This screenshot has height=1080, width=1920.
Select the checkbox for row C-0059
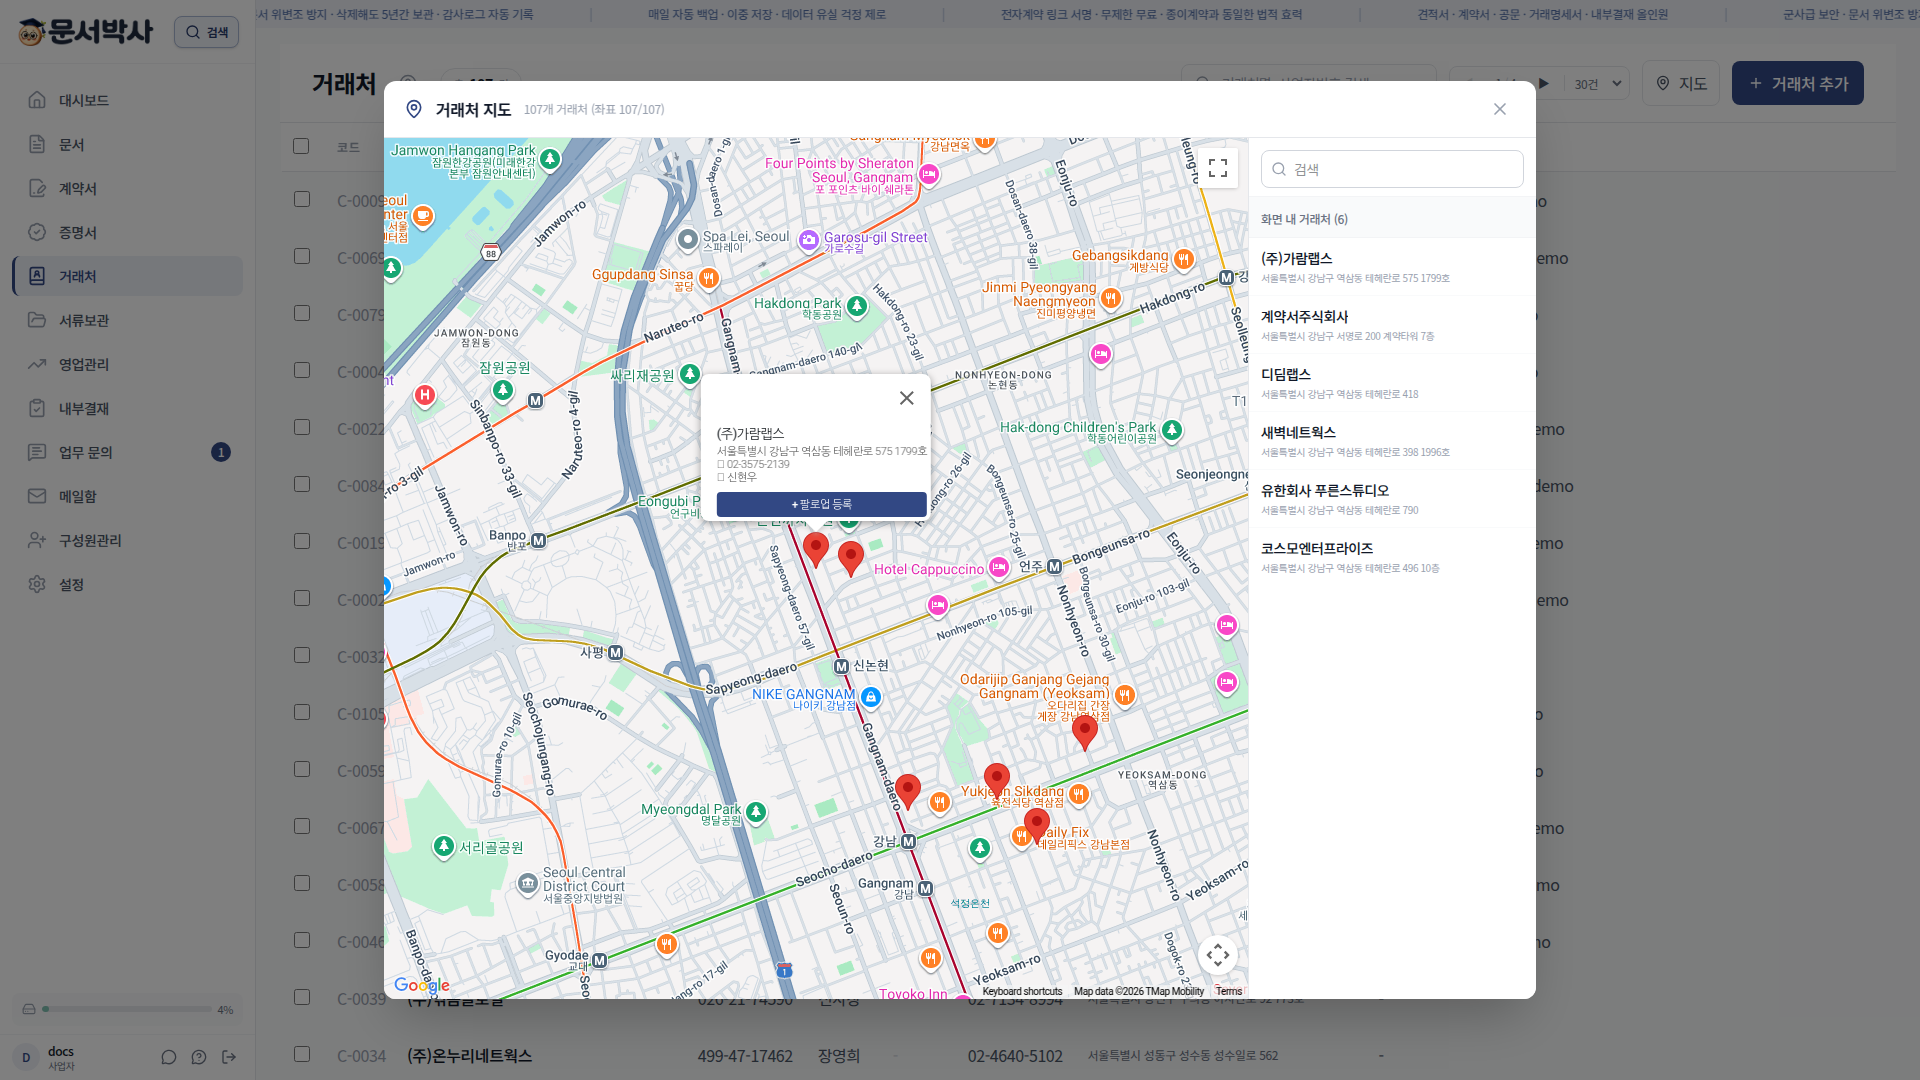pos(302,769)
